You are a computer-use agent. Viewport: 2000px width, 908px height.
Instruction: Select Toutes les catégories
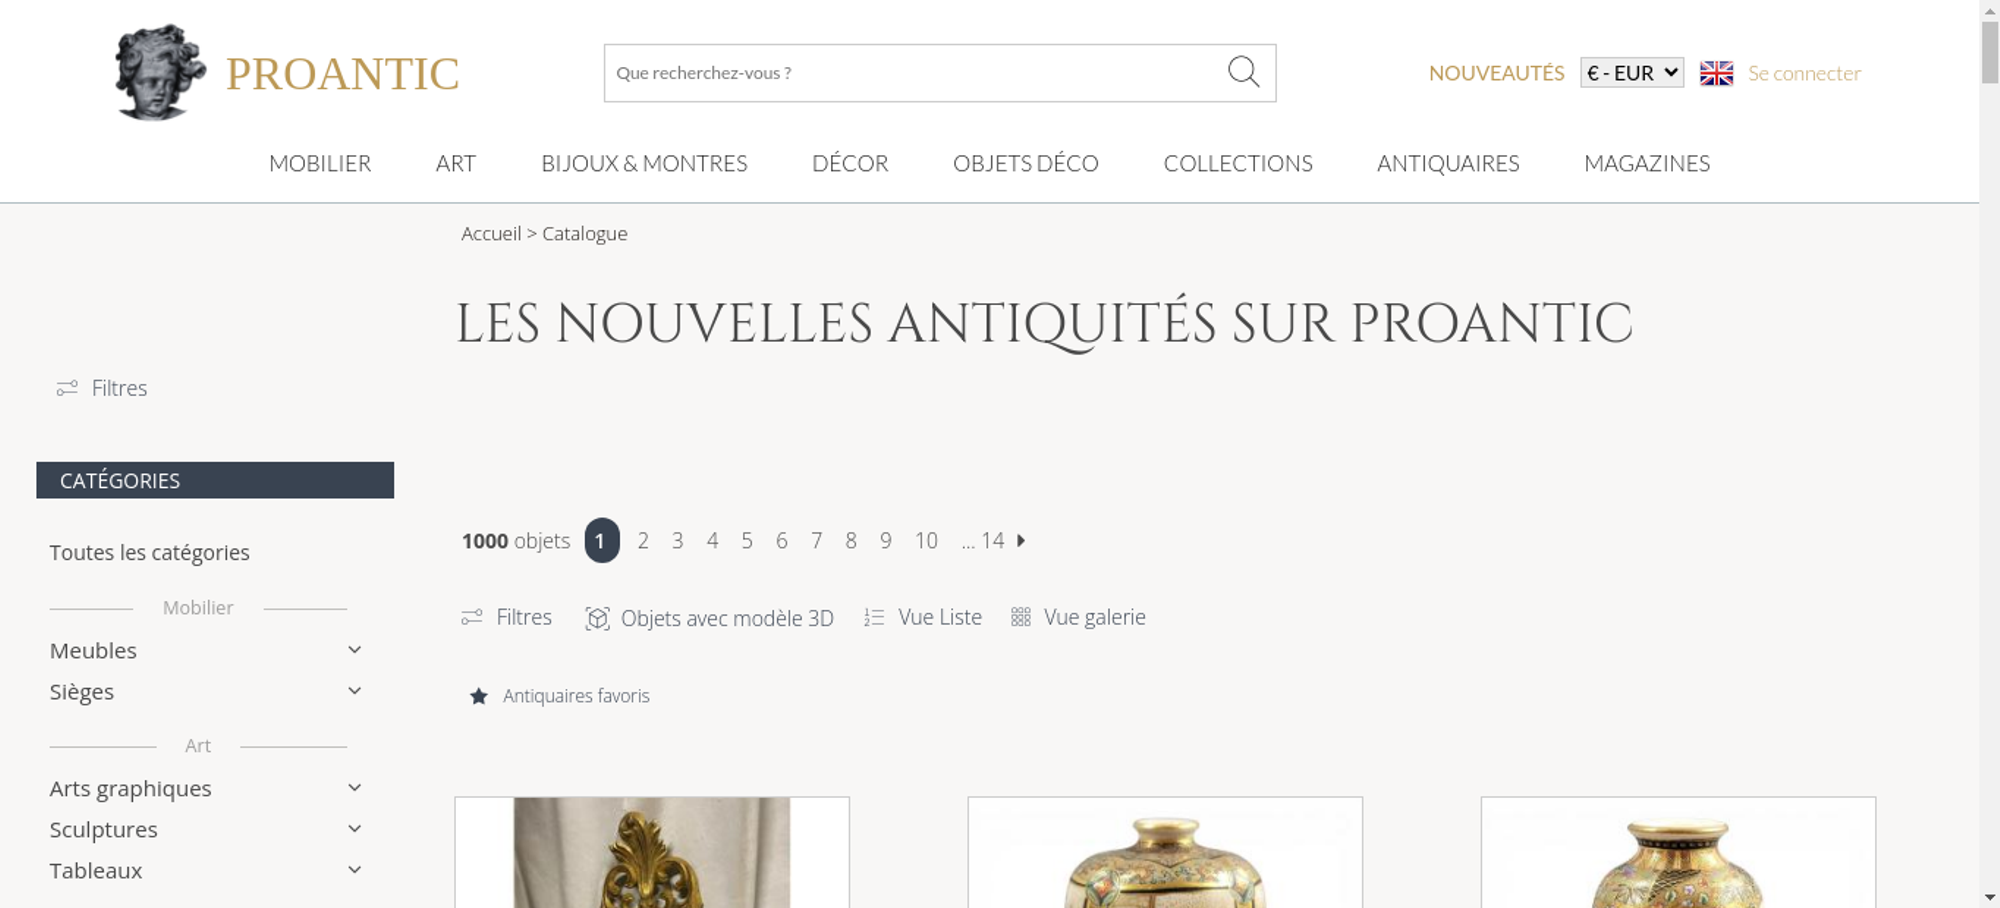150,552
